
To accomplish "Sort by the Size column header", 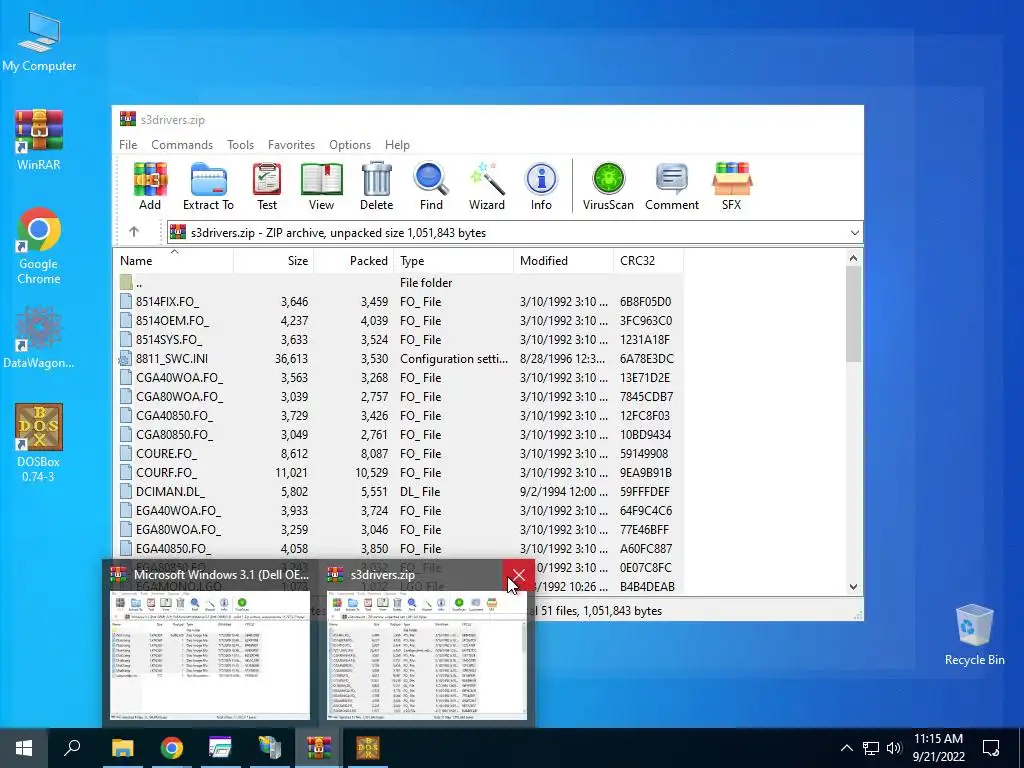I will point(274,261).
